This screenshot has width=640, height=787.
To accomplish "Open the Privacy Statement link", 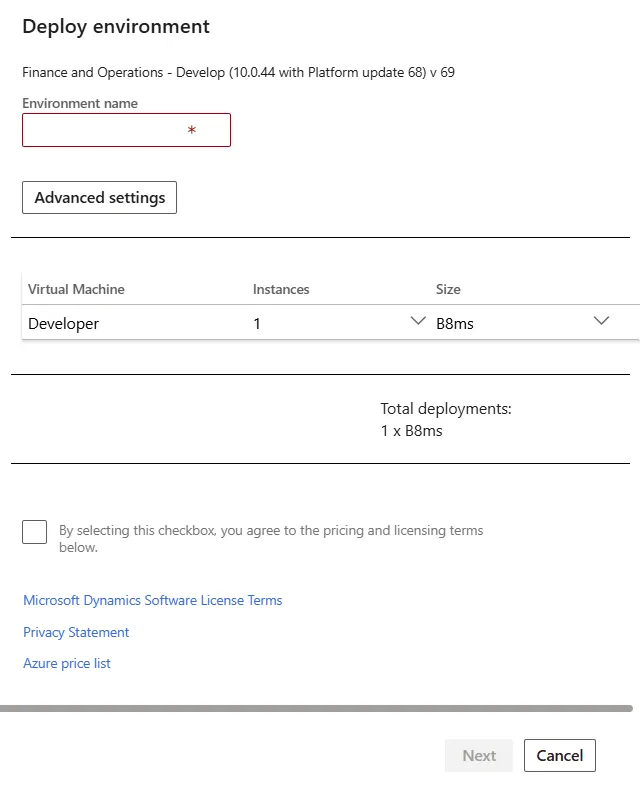I will pos(76,632).
